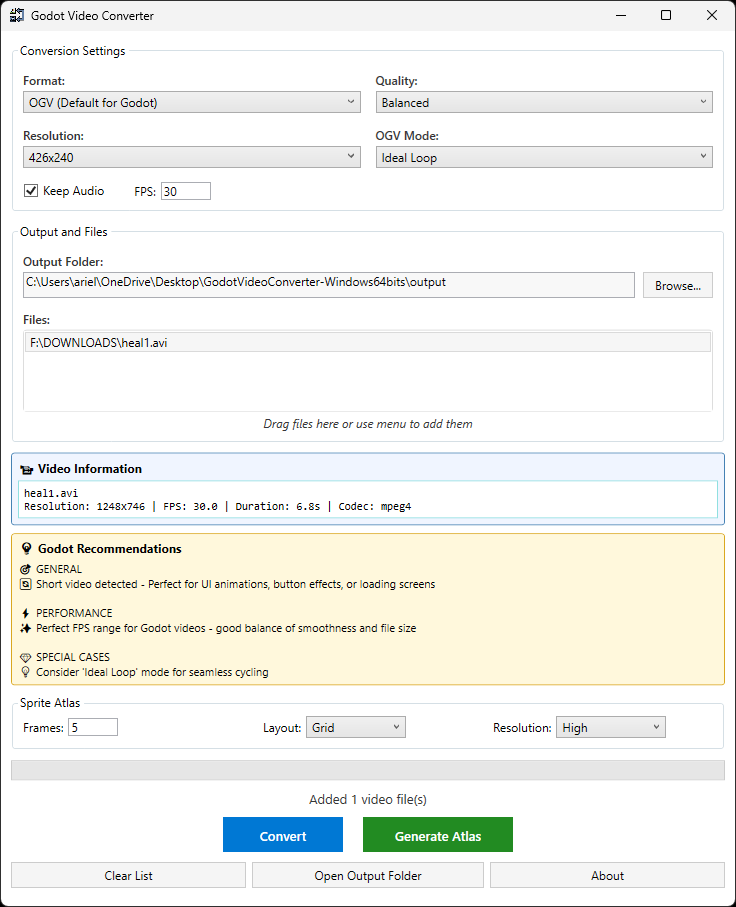736x907 pixels.
Task: Click the conversion progress bar
Action: tap(367, 770)
